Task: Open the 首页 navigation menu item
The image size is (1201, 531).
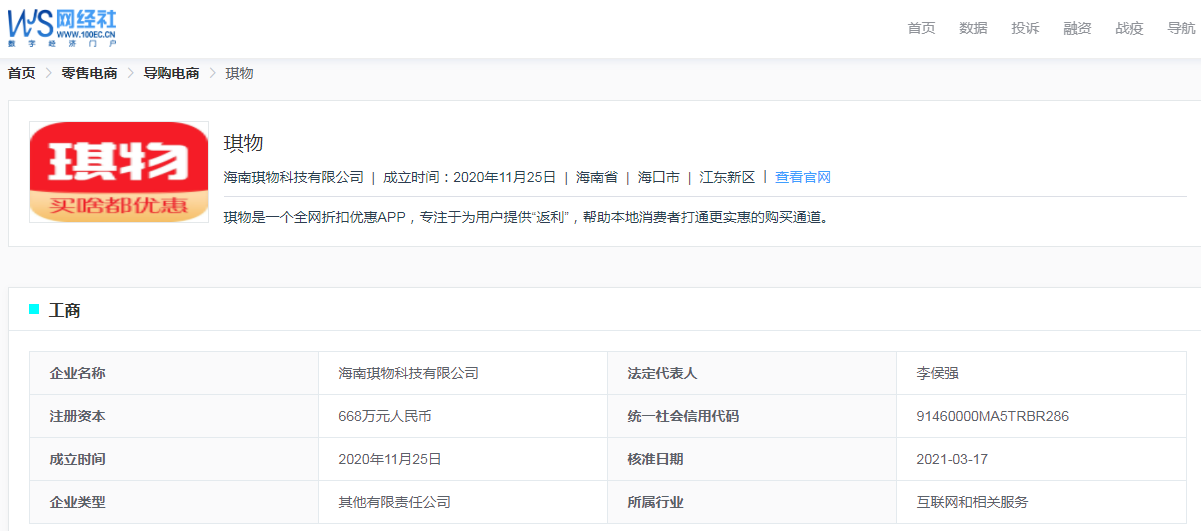Action: (921, 28)
